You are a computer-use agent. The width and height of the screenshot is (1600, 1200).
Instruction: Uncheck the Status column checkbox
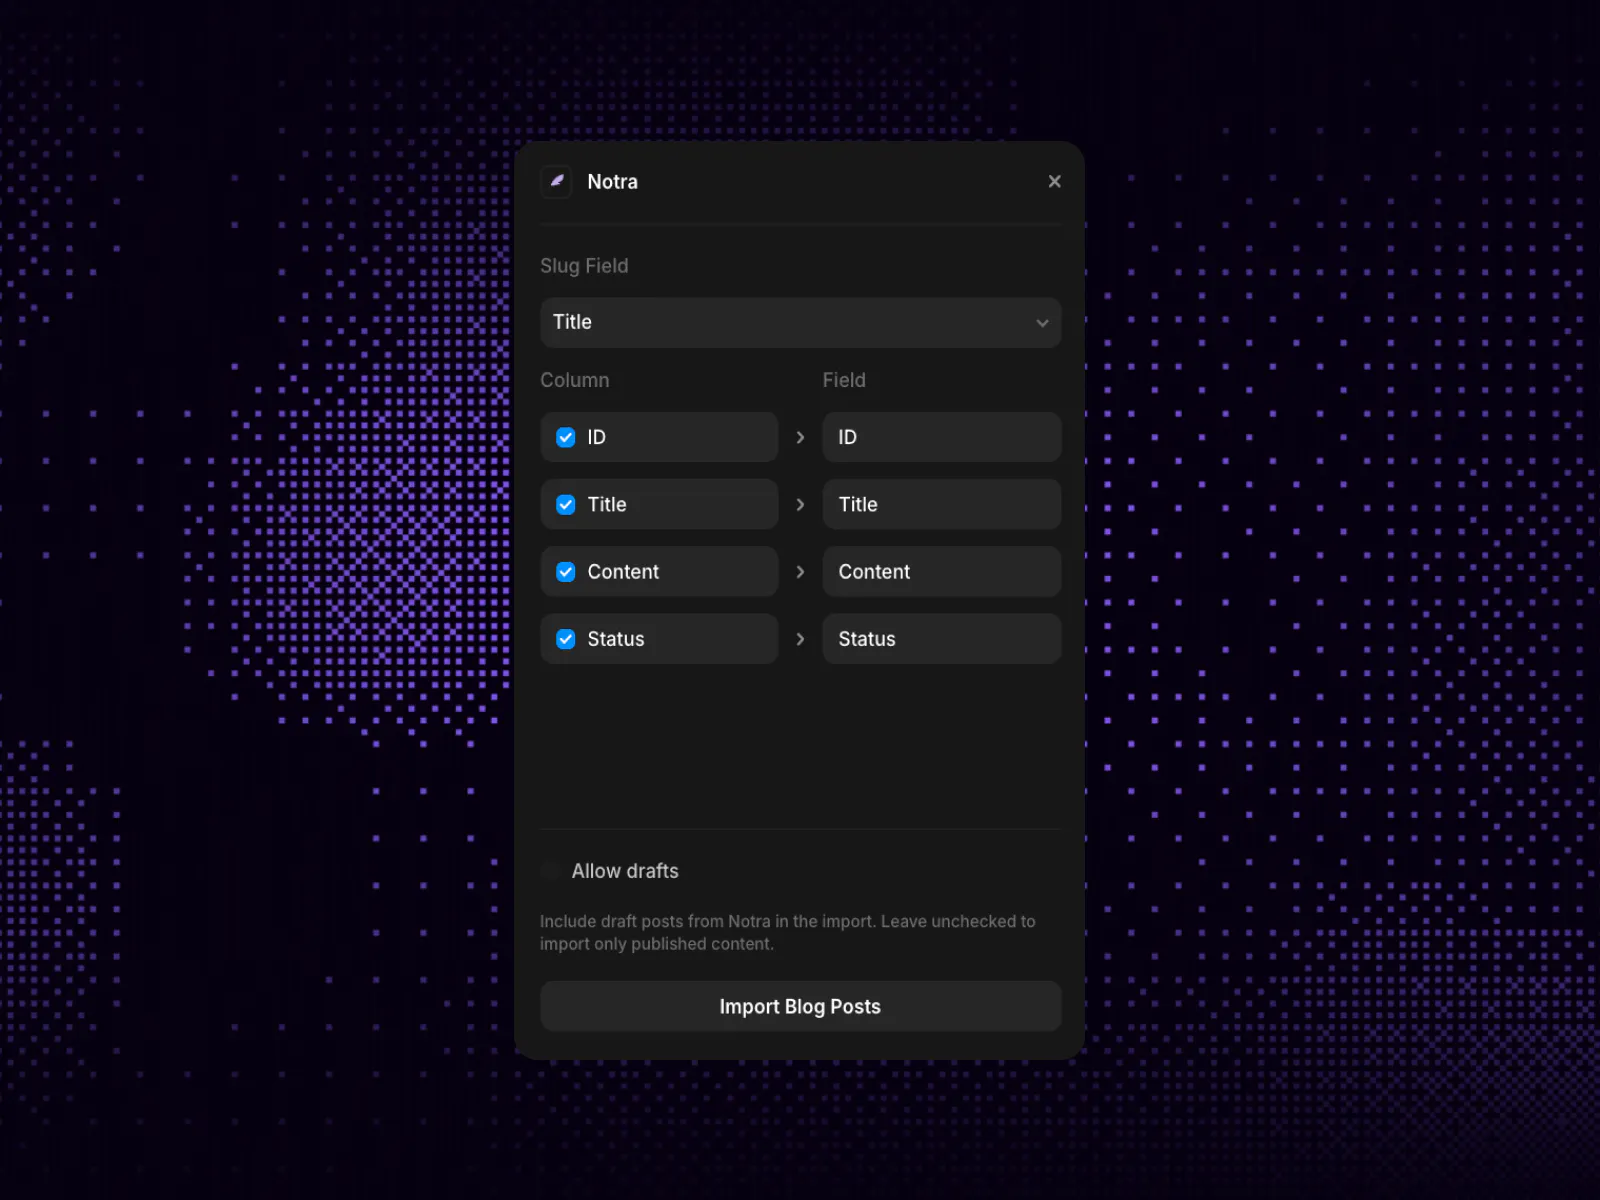[x=566, y=639]
